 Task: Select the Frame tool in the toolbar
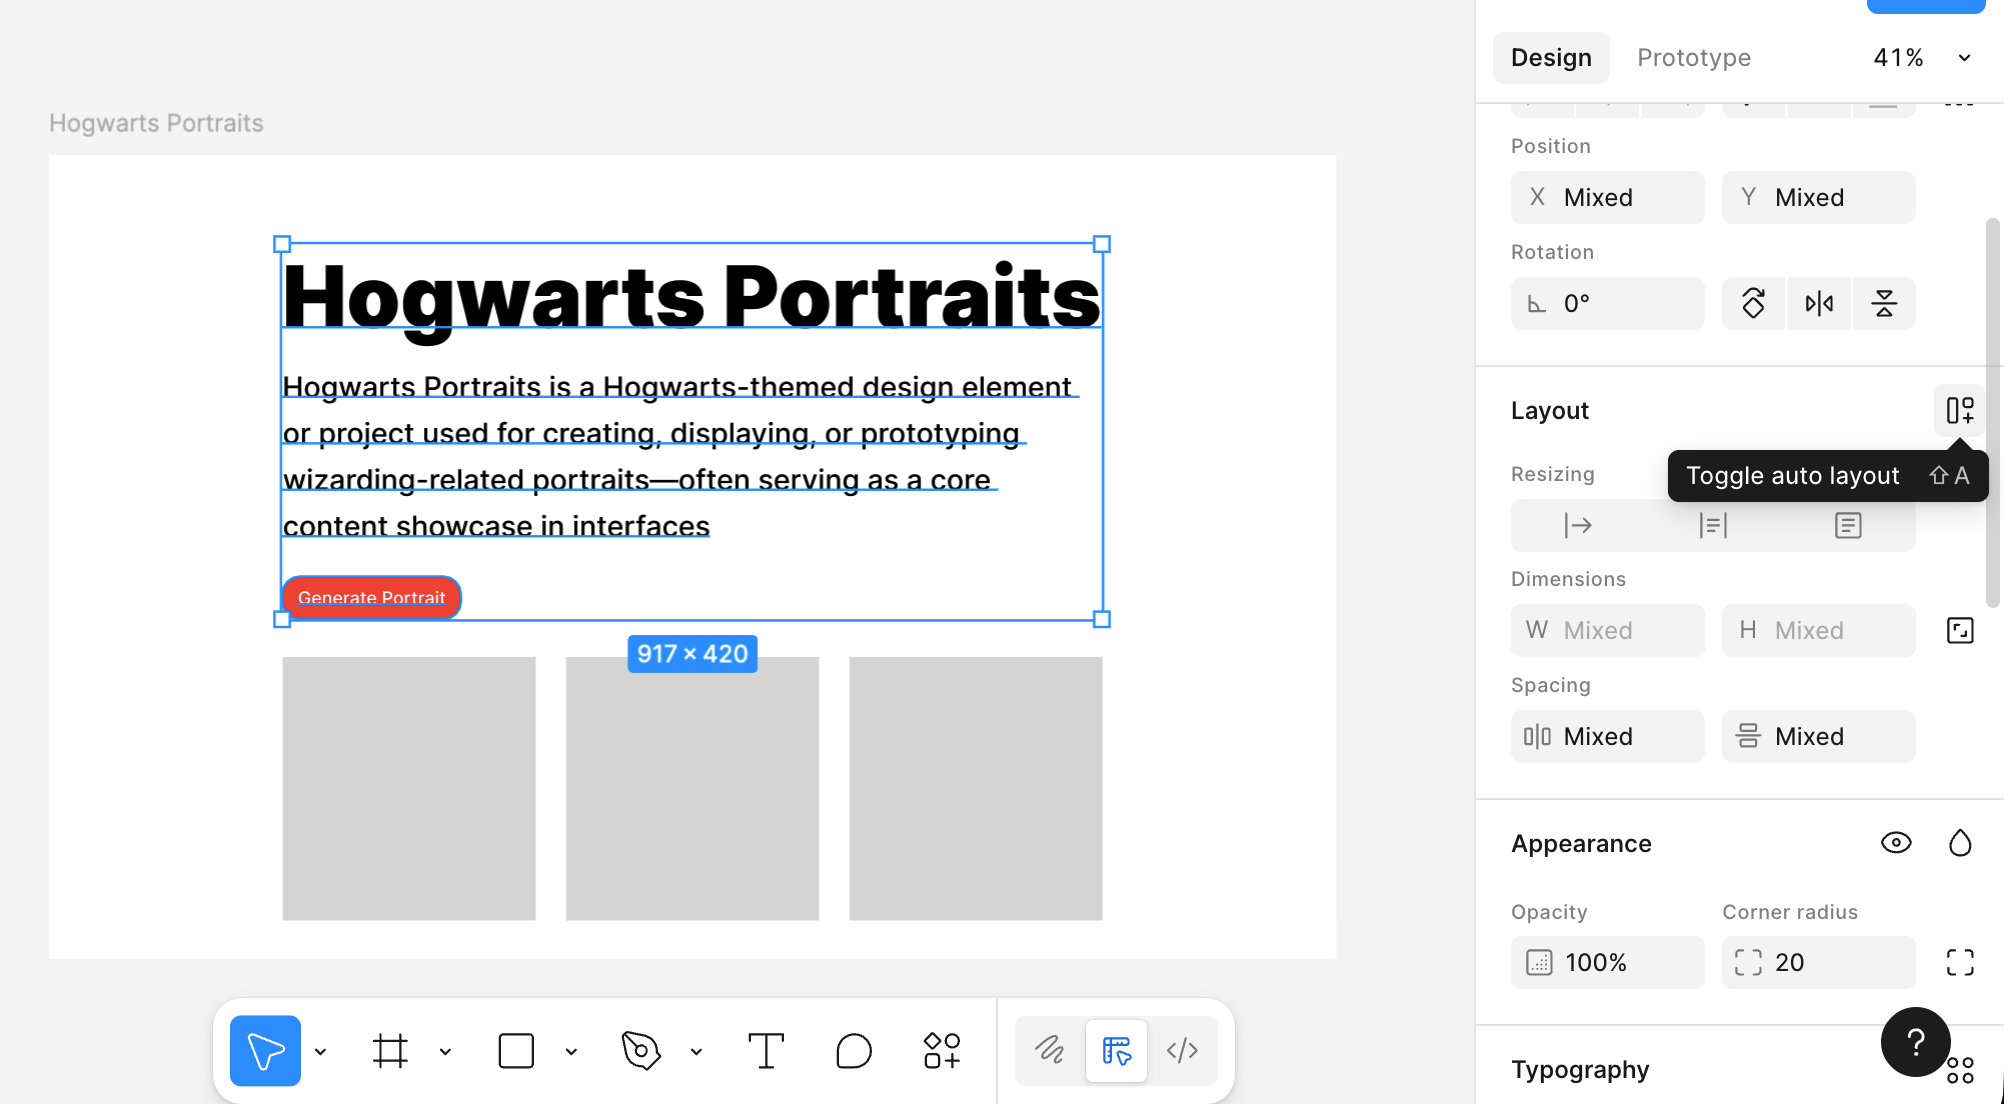pos(390,1051)
